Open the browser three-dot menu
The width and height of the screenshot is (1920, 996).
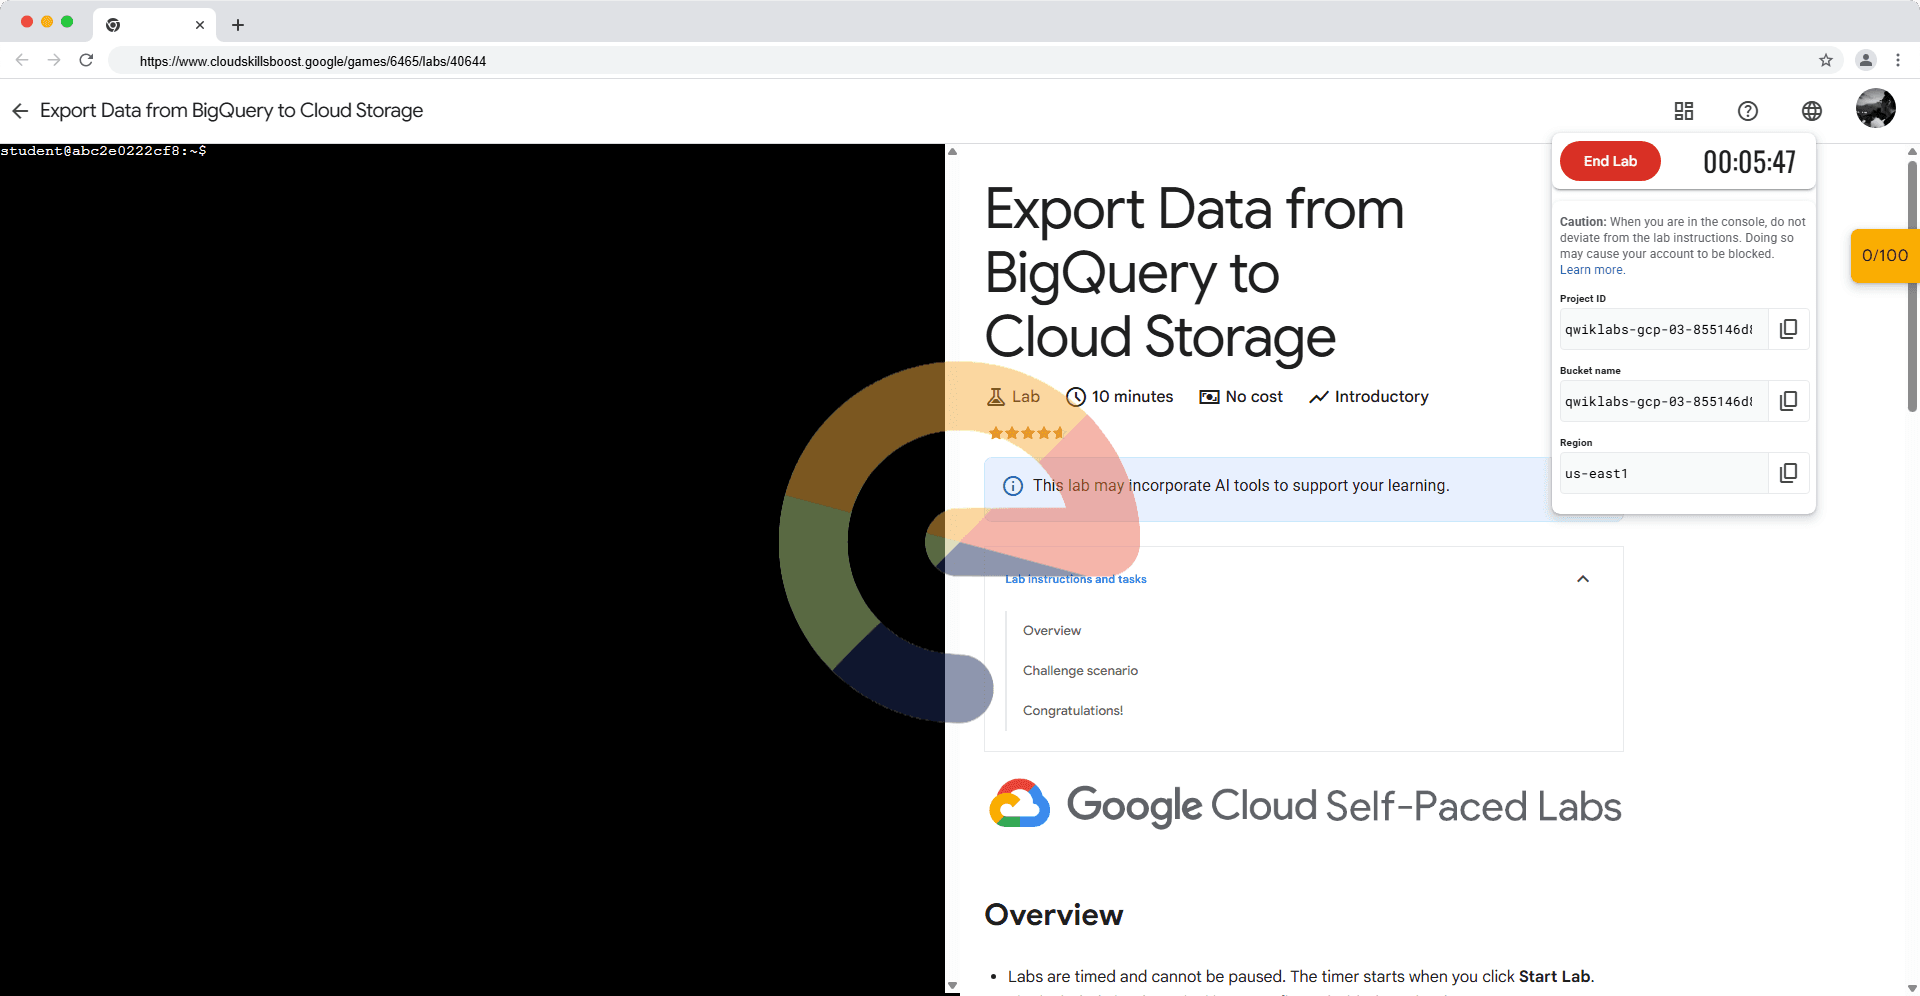[1898, 61]
